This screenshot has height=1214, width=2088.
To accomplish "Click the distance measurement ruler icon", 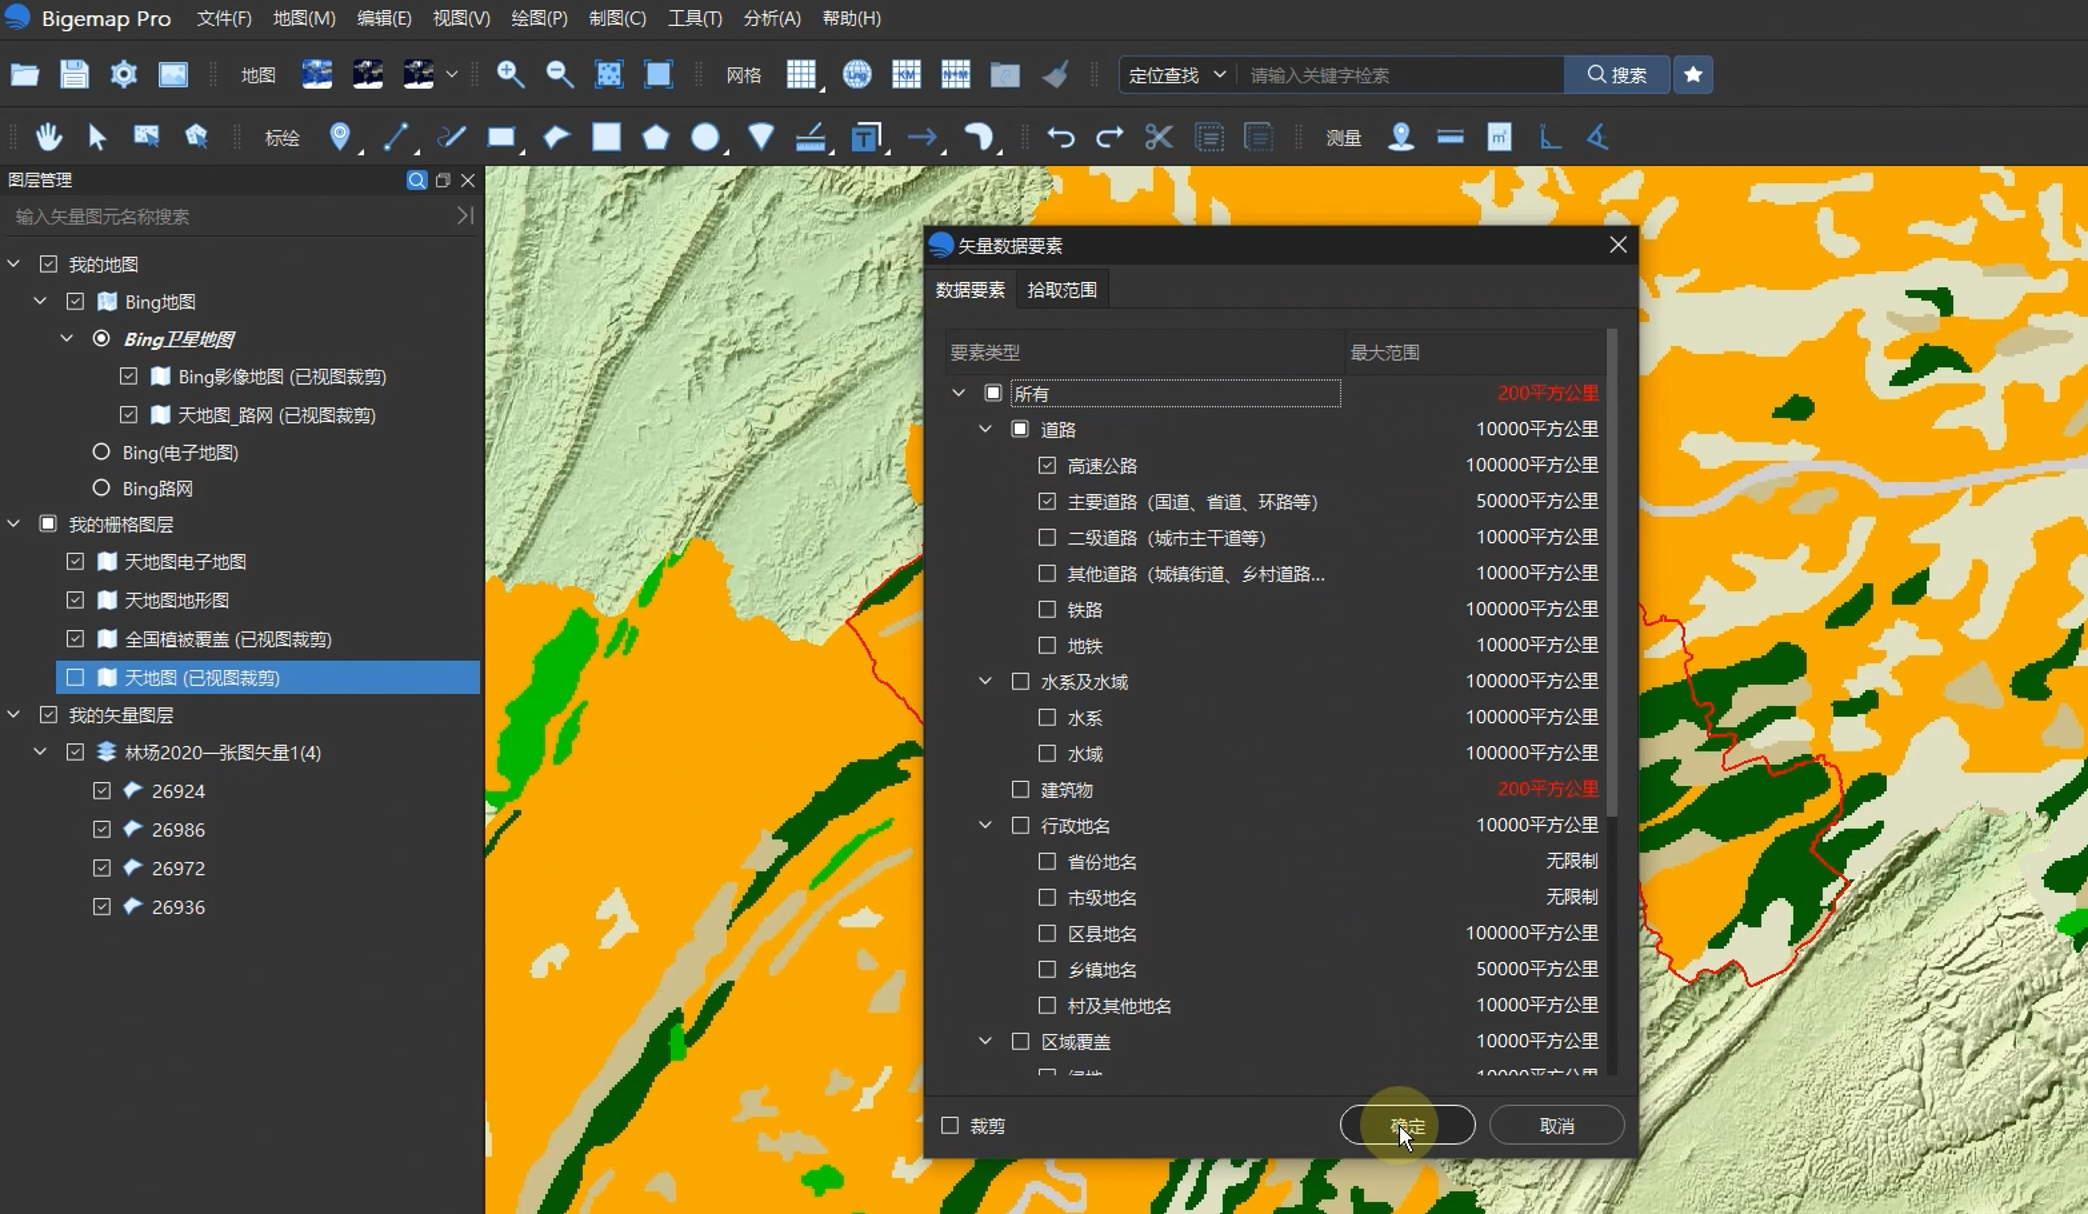I will [1450, 137].
